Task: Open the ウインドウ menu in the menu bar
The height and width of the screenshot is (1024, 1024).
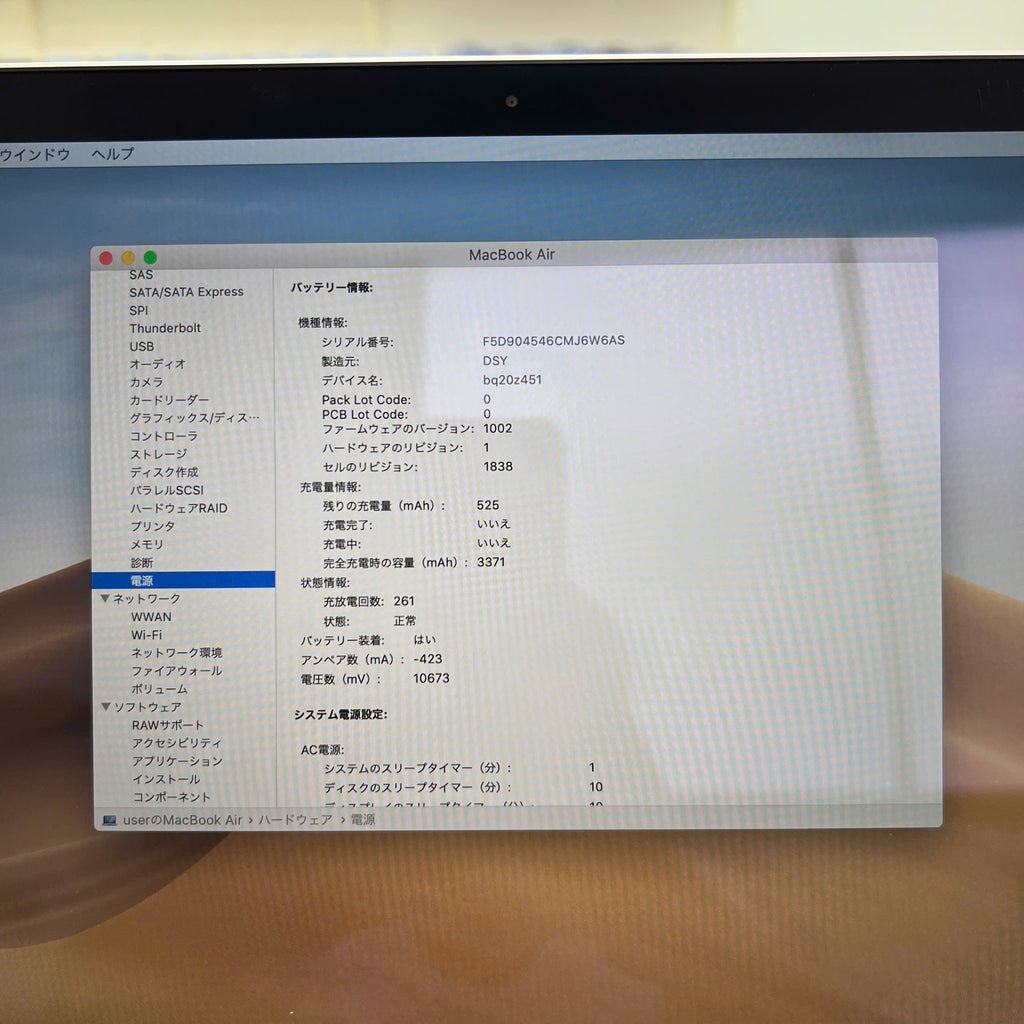Action: [x=34, y=155]
